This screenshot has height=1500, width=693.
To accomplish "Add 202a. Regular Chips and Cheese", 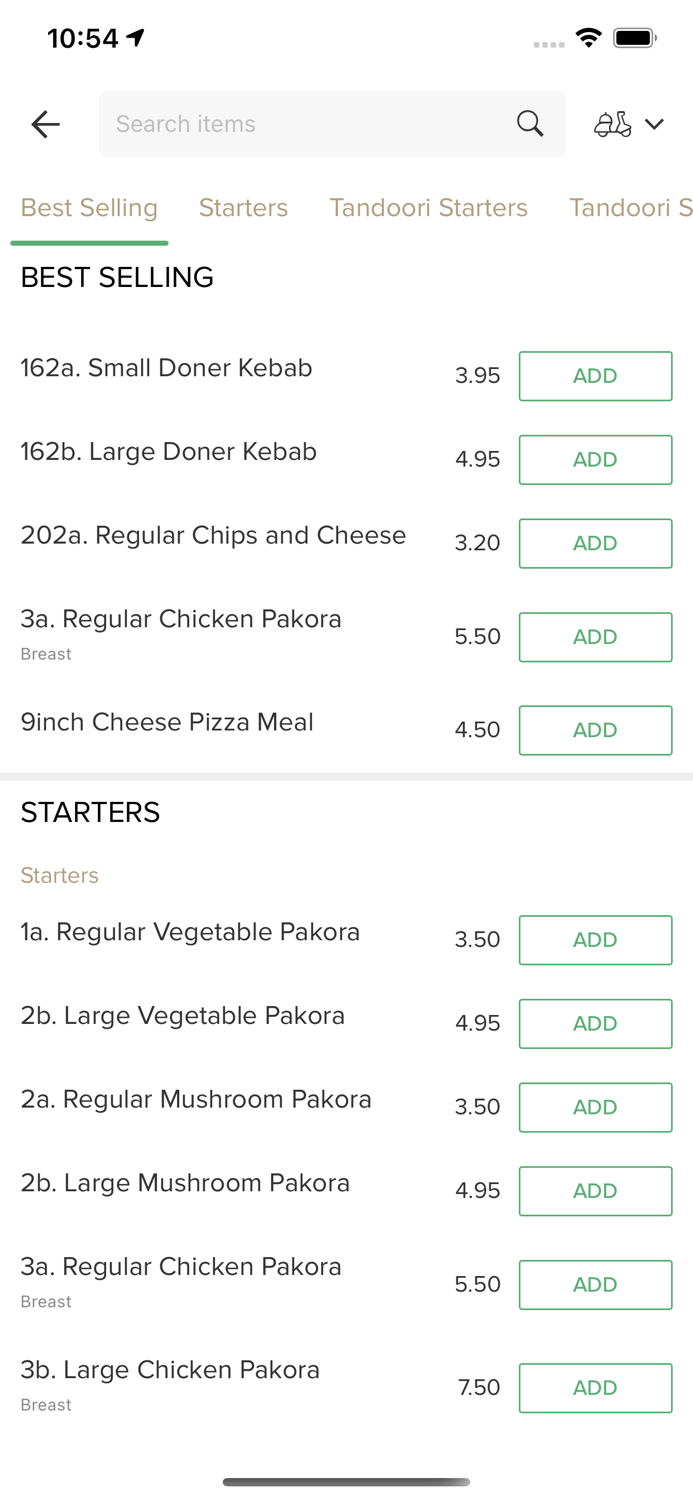I will 595,543.
